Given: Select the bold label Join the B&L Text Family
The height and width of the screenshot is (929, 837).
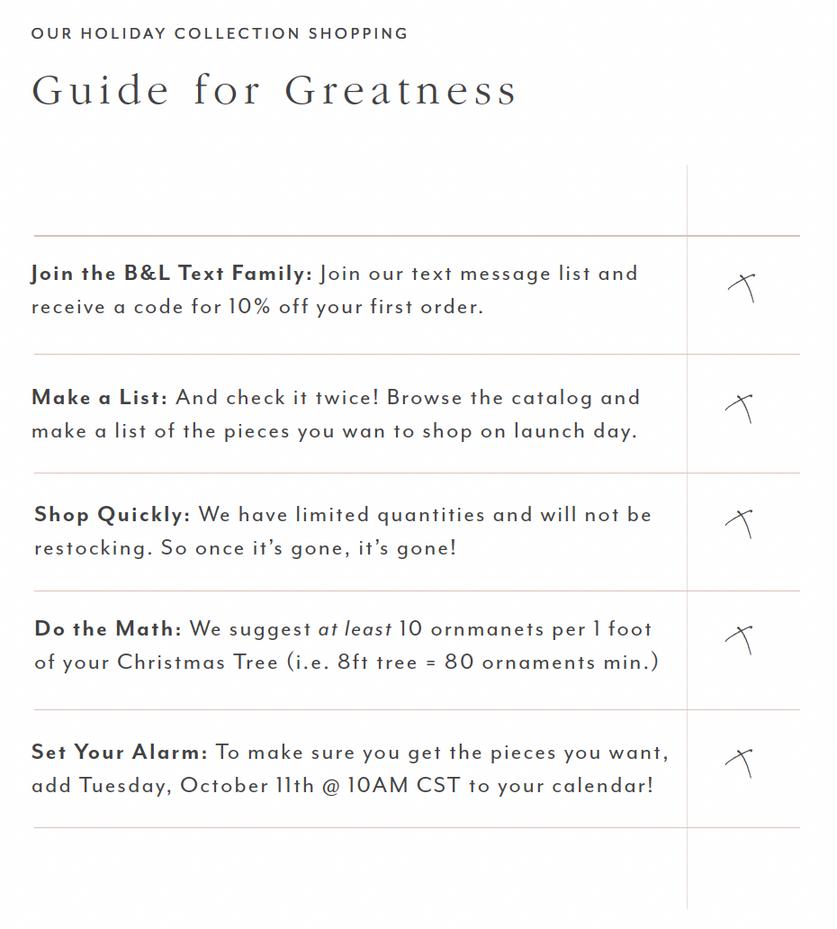Looking at the screenshot, I should (171, 273).
